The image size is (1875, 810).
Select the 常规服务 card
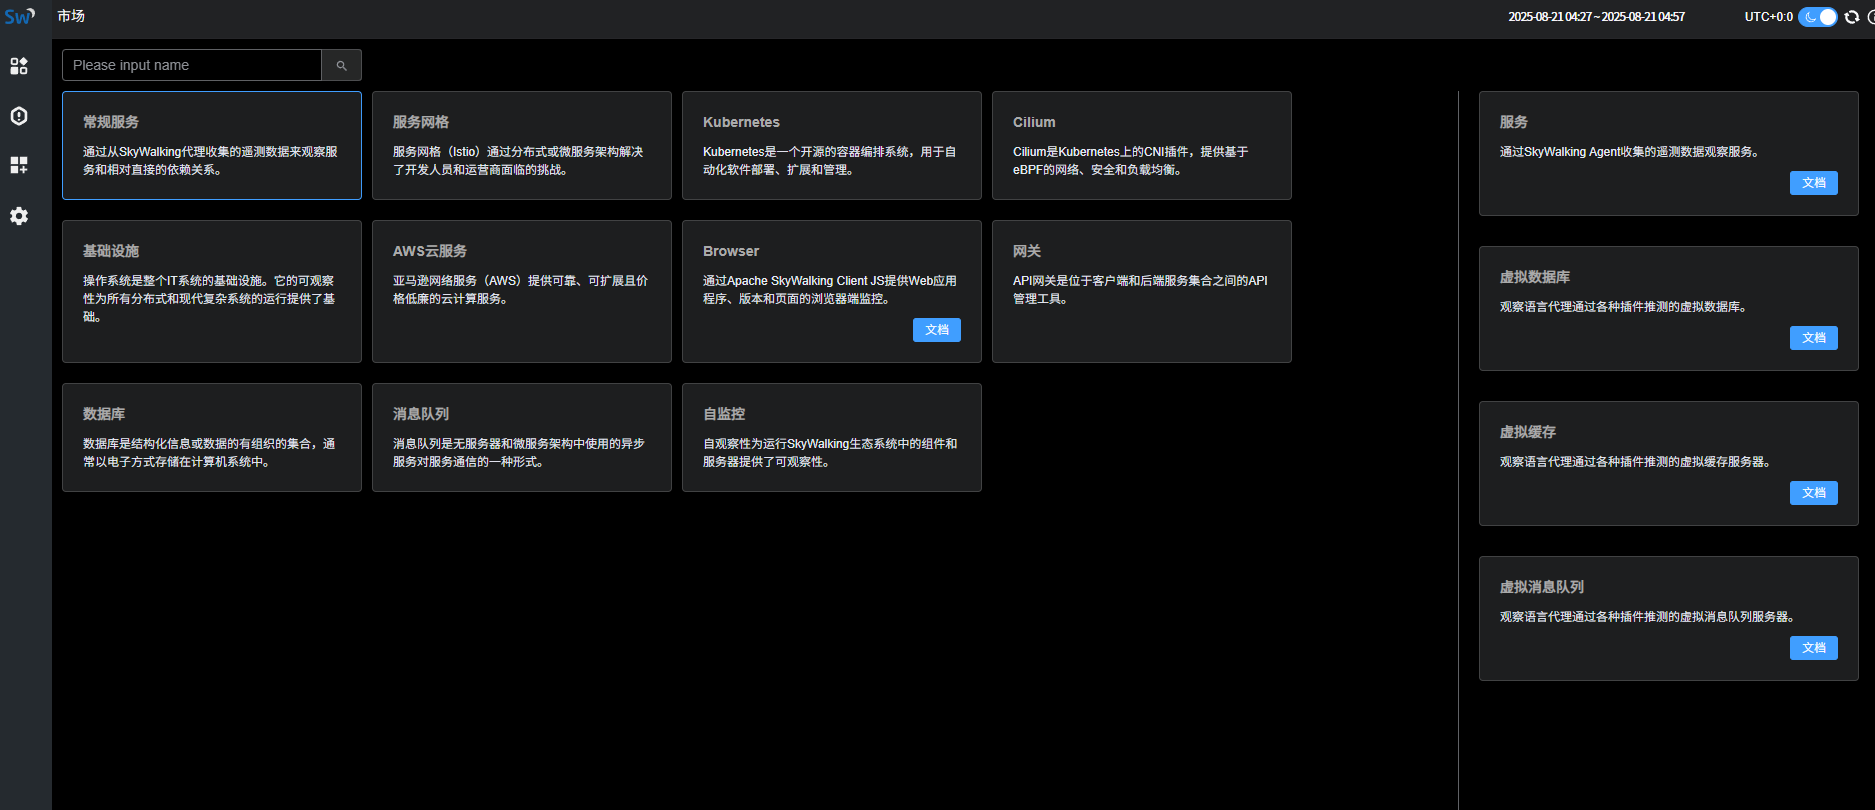(212, 146)
